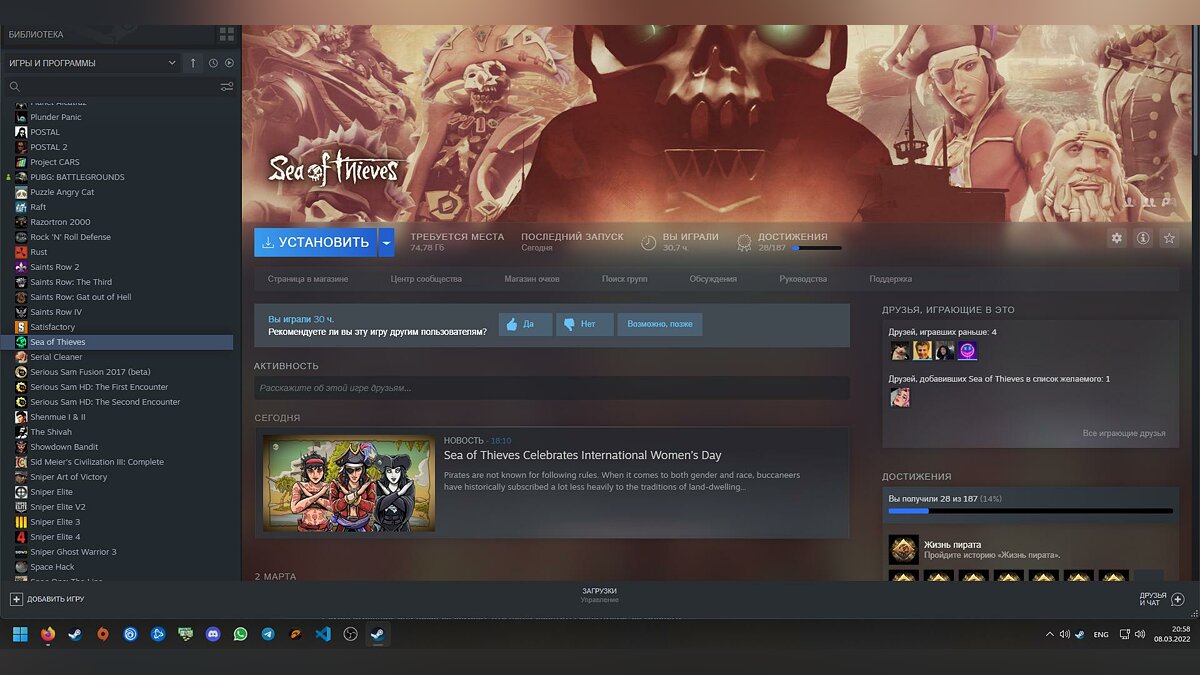Recommend the game with Да button
This screenshot has width=1200, height=675.
click(x=525, y=324)
